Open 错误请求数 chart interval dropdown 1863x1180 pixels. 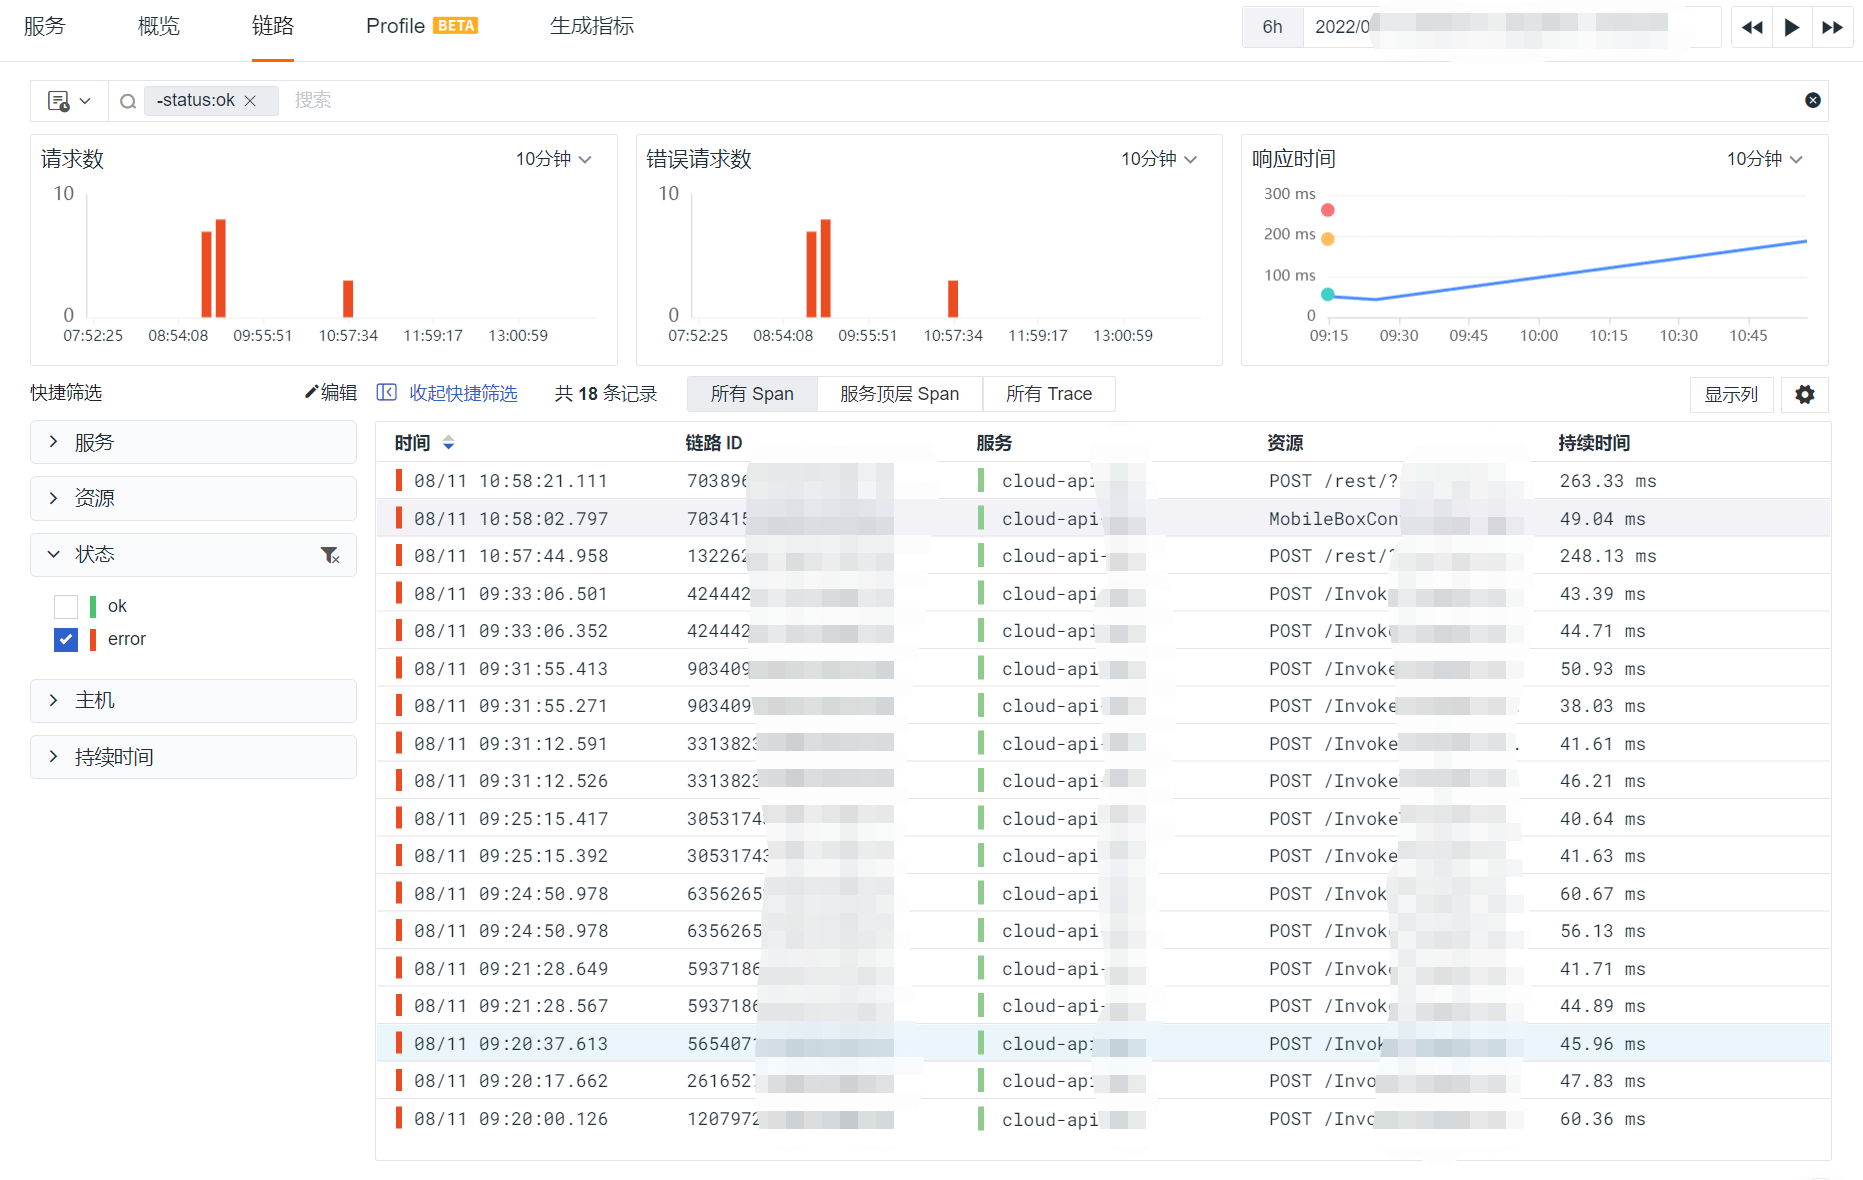coord(1158,159)
